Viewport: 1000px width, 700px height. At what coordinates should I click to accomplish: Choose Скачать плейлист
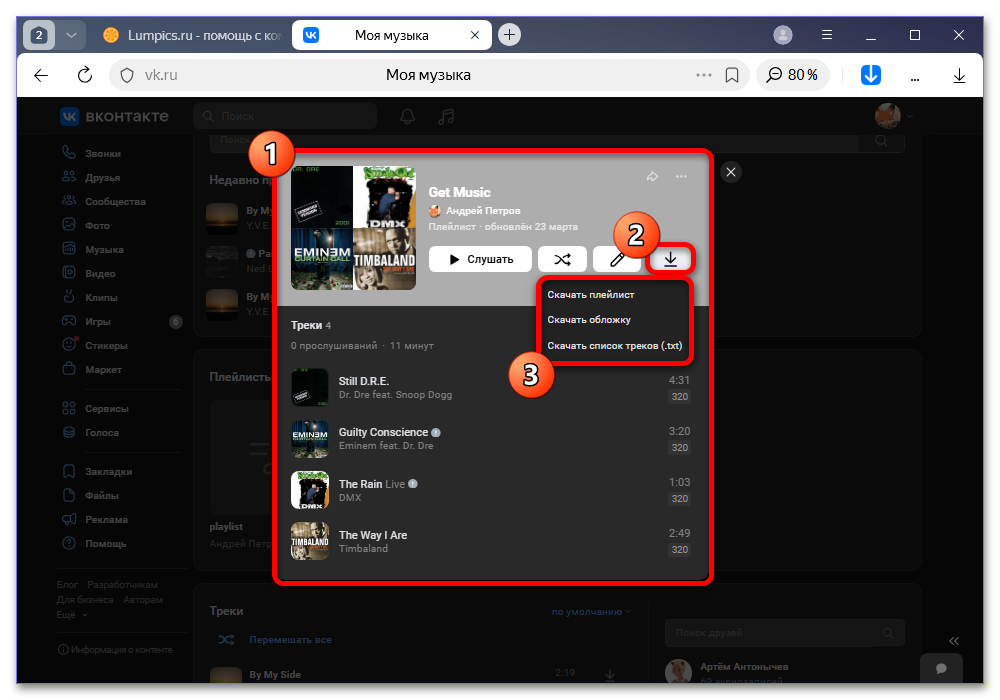pyautogui.click(x=591, y=295)
